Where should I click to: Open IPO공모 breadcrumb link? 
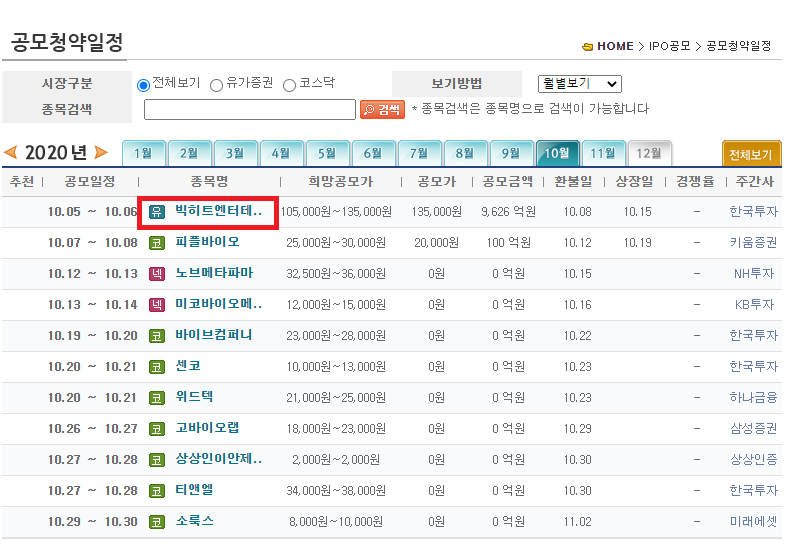tap(669, 46)
